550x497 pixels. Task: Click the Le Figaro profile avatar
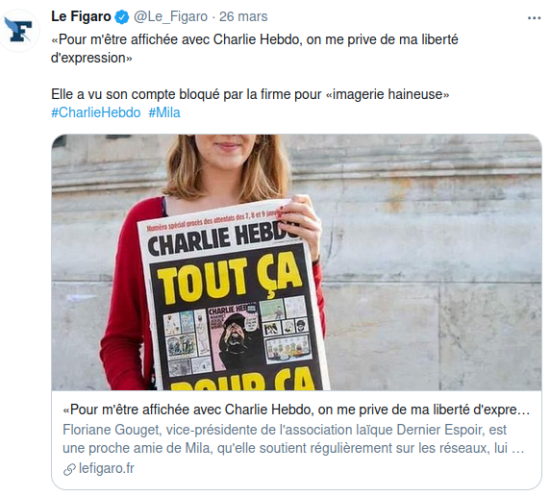[x=19, y=31]
